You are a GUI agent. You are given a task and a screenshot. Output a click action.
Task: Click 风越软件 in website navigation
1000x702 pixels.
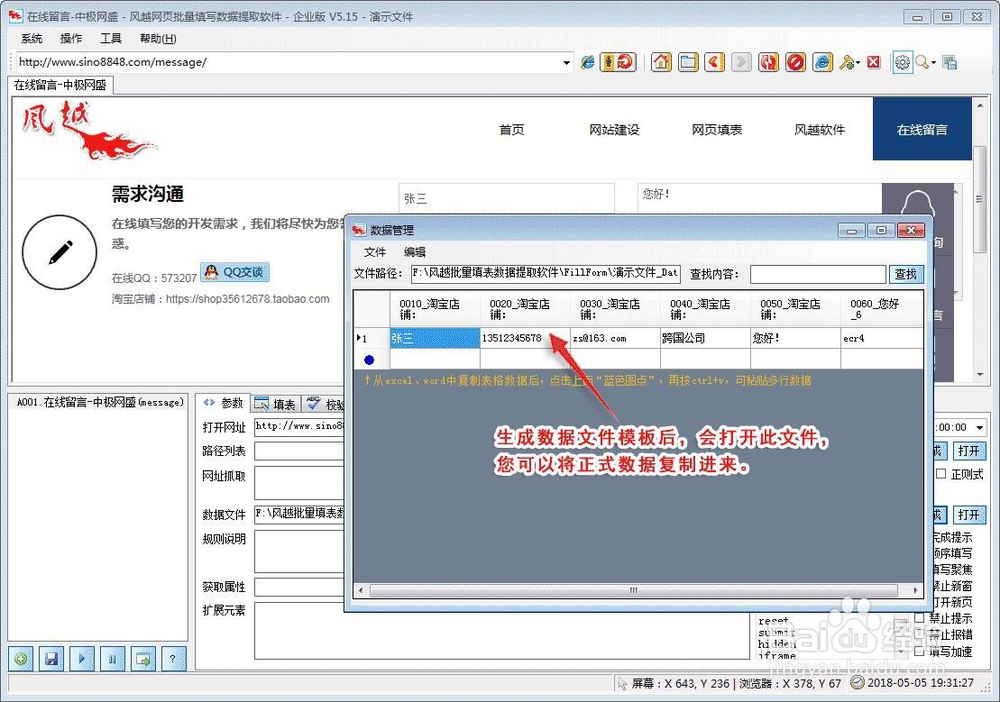click(820, 129)
